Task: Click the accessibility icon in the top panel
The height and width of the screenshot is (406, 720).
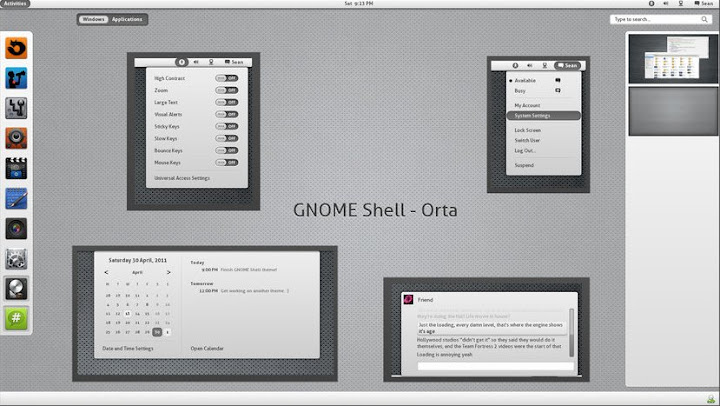Action: click(x=651, y=3)
